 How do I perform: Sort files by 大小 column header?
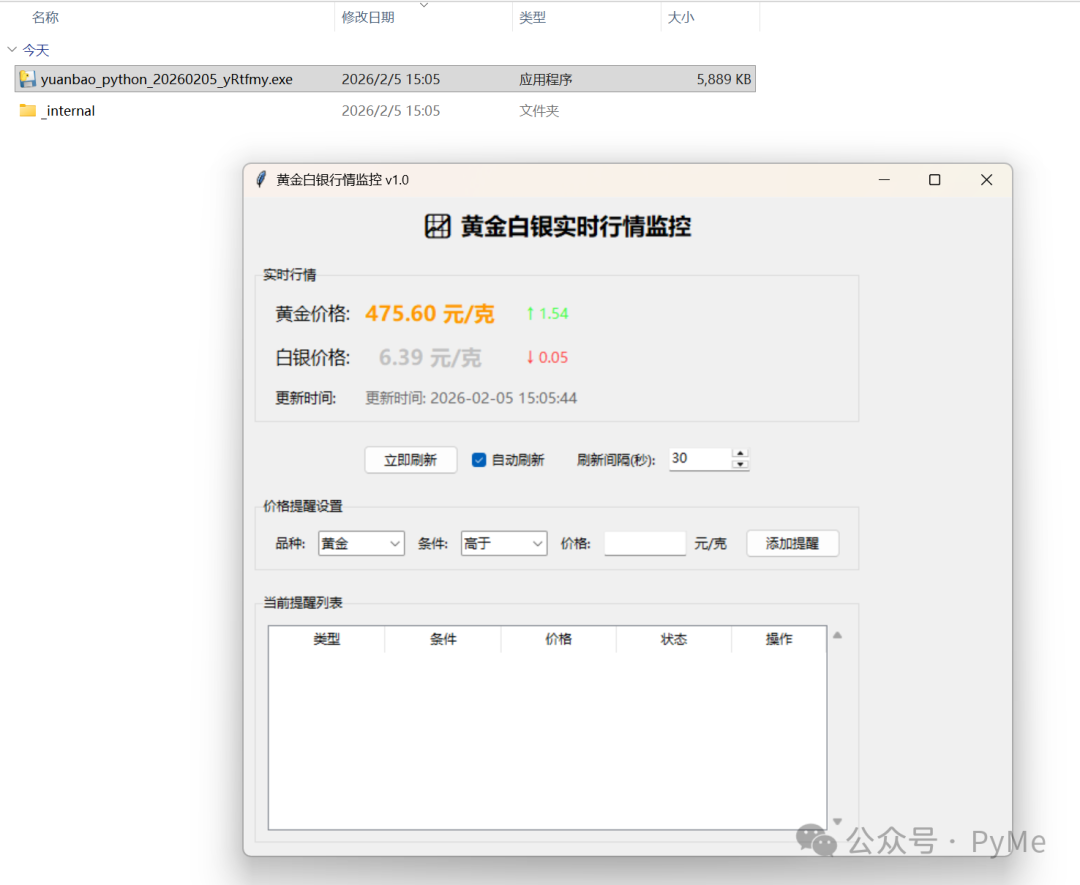click(681, 17)
